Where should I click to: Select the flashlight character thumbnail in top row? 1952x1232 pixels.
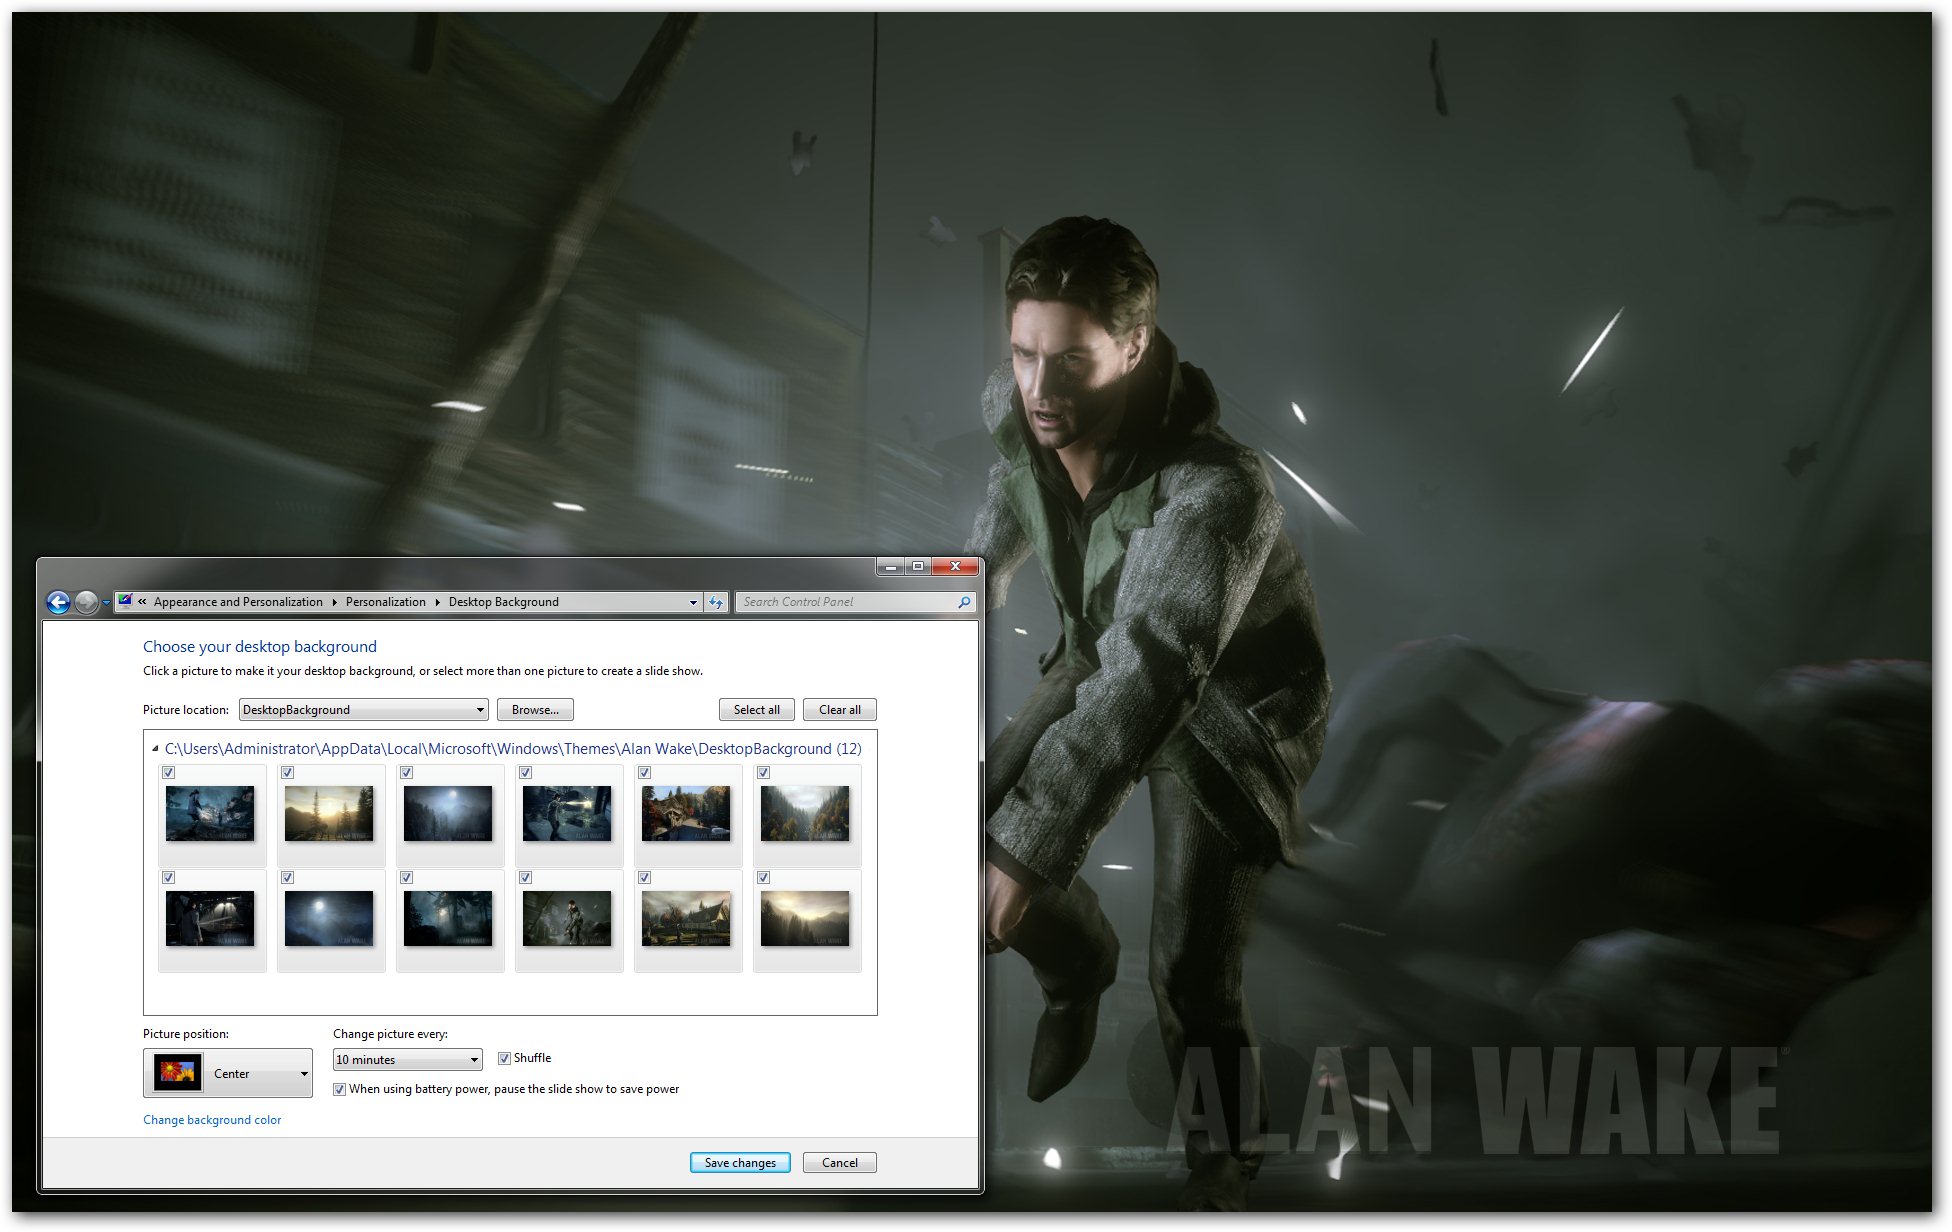click(567, 813)
